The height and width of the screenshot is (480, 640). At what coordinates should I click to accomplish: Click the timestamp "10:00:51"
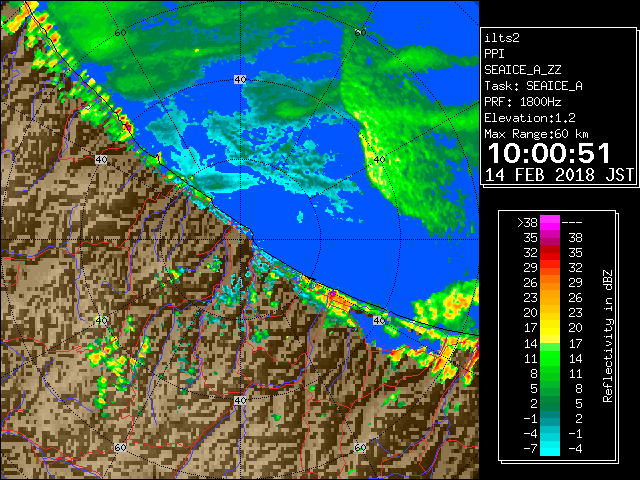(549, 153)
